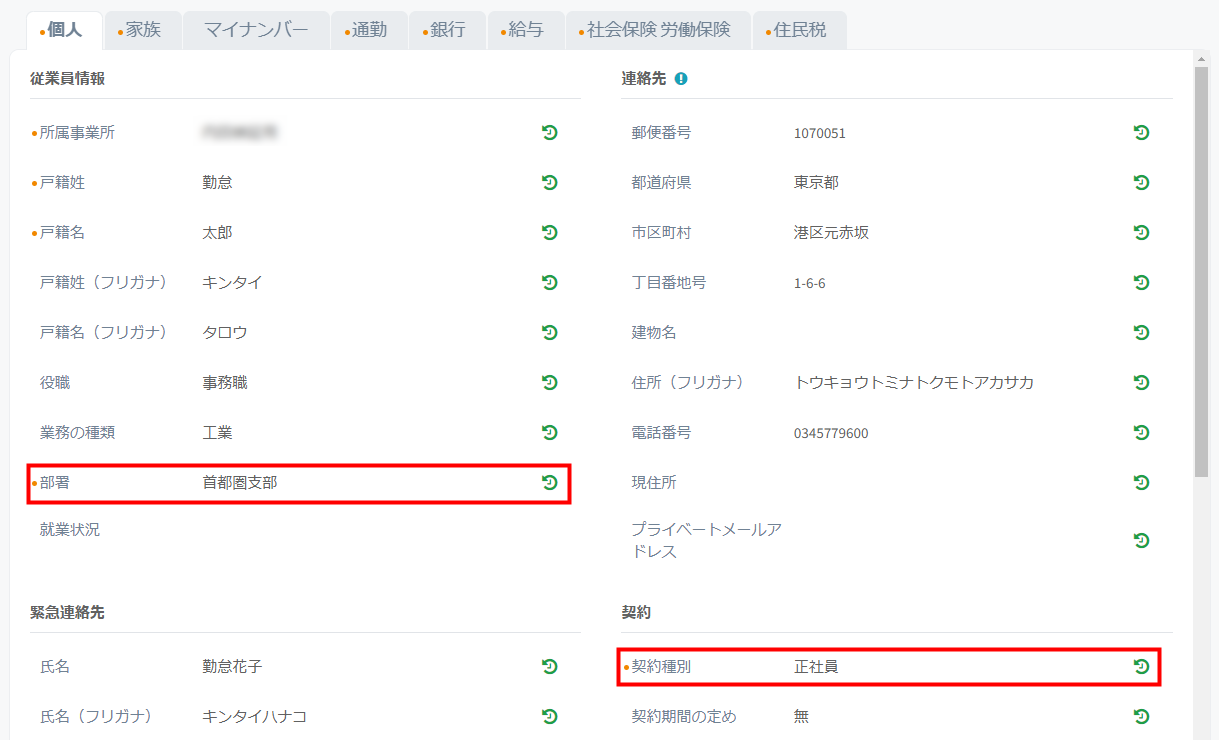Click history icon next to トウキョウトミナトクモトアカサカ
Screen dimensions: 1219x740
tap(1141, 382)
